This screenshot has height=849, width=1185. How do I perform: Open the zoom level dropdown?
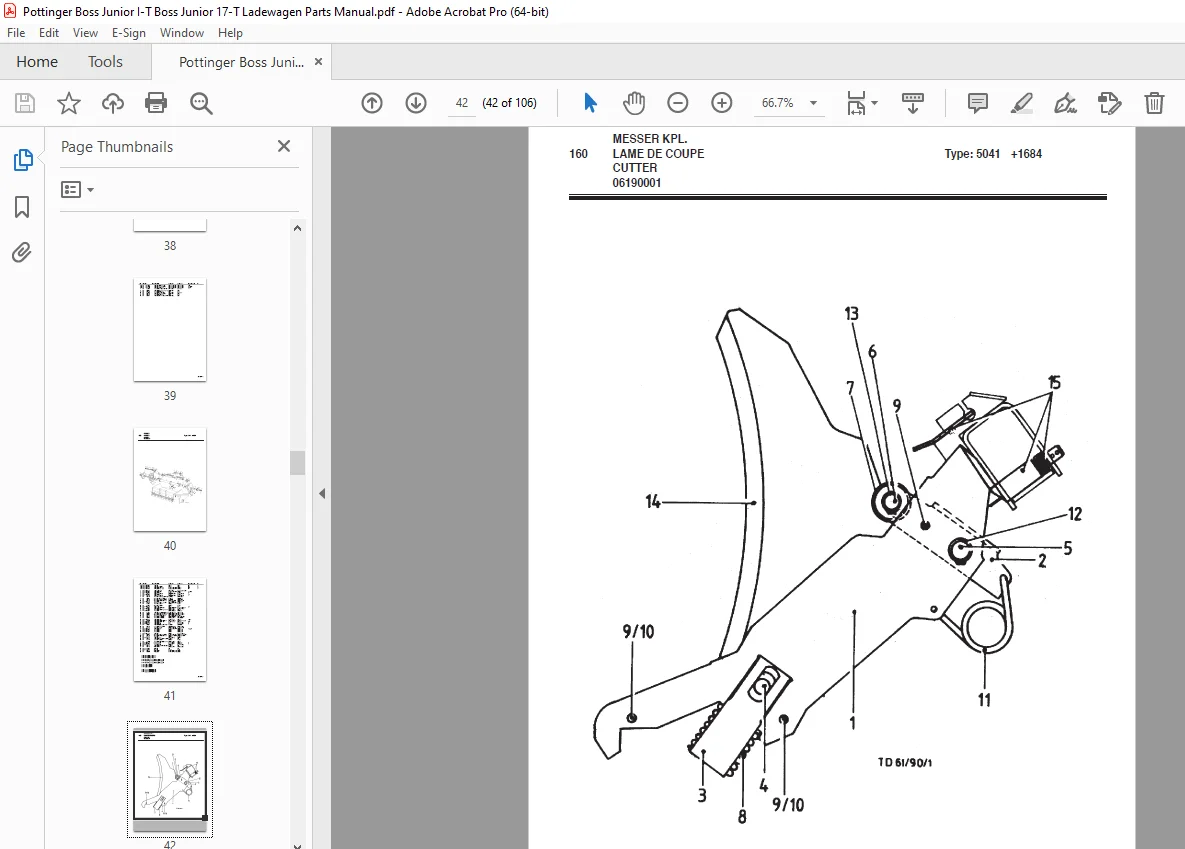(x=813, y=103)
